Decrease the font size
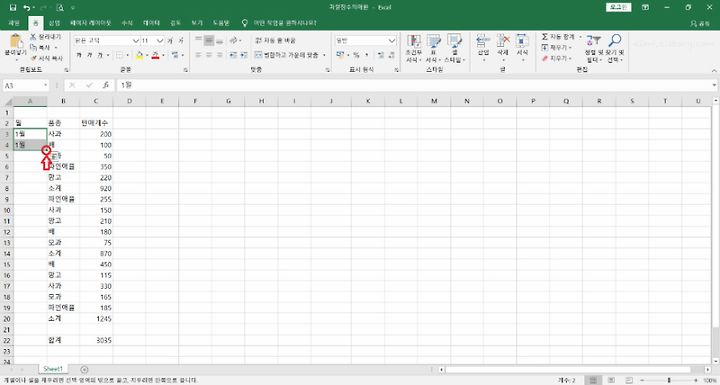 click(x=181, y=40)
